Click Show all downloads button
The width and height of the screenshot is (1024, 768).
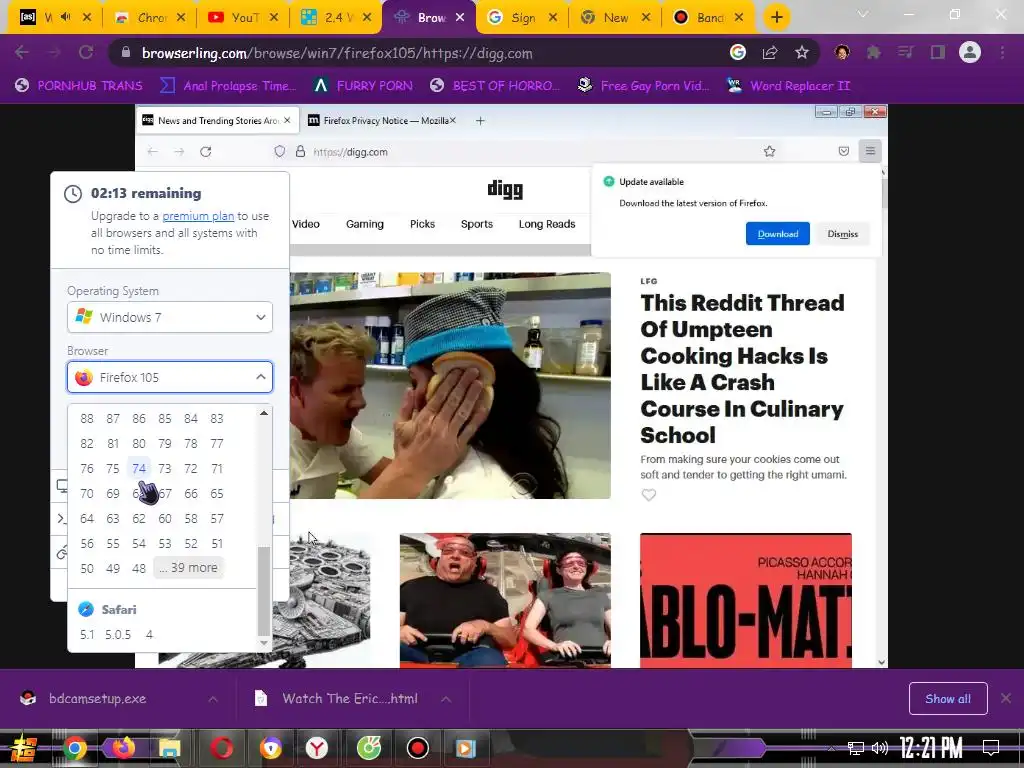click(948, 699)
